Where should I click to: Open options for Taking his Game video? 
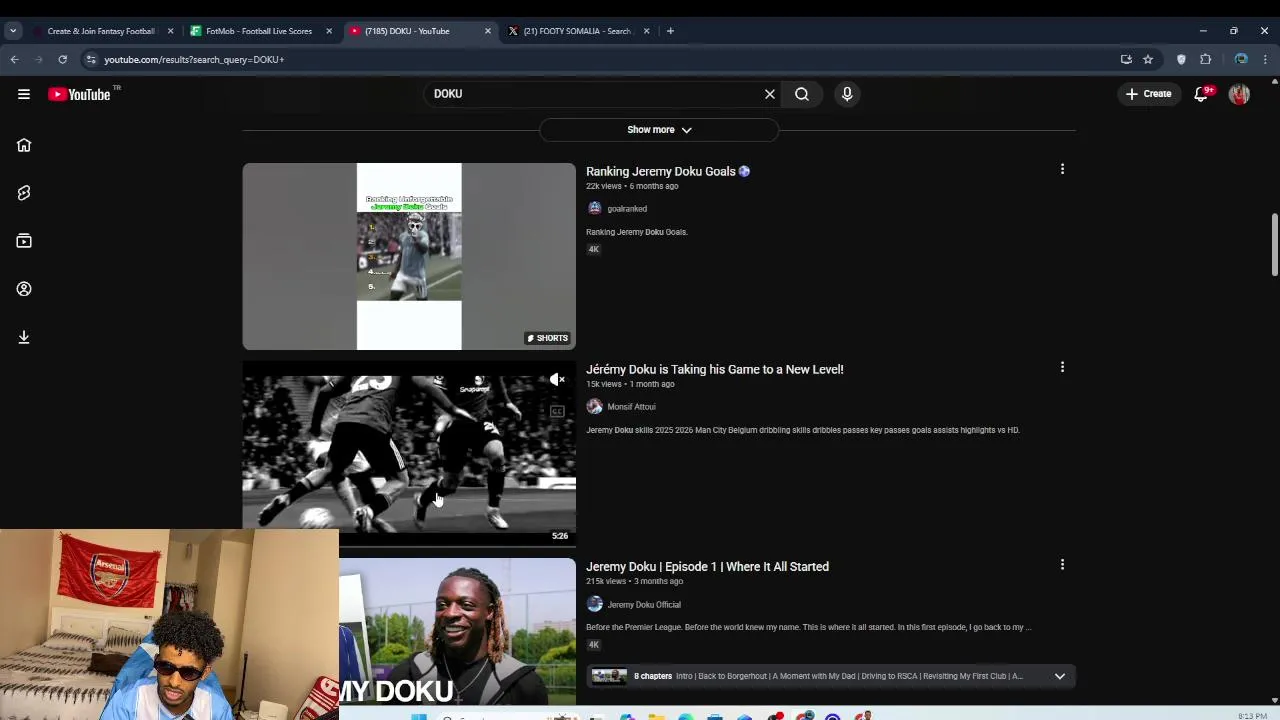(1062, 367)
